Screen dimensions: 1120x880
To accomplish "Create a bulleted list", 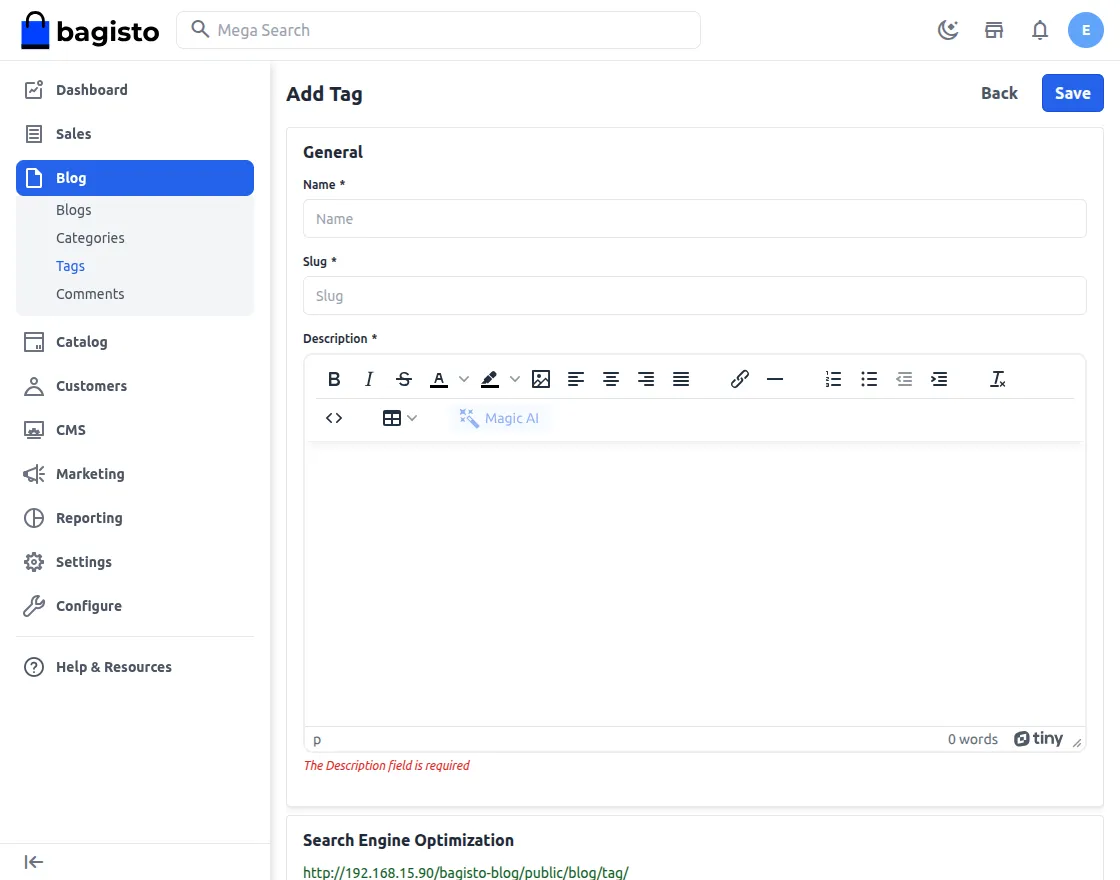I will (x=869, y=379).
